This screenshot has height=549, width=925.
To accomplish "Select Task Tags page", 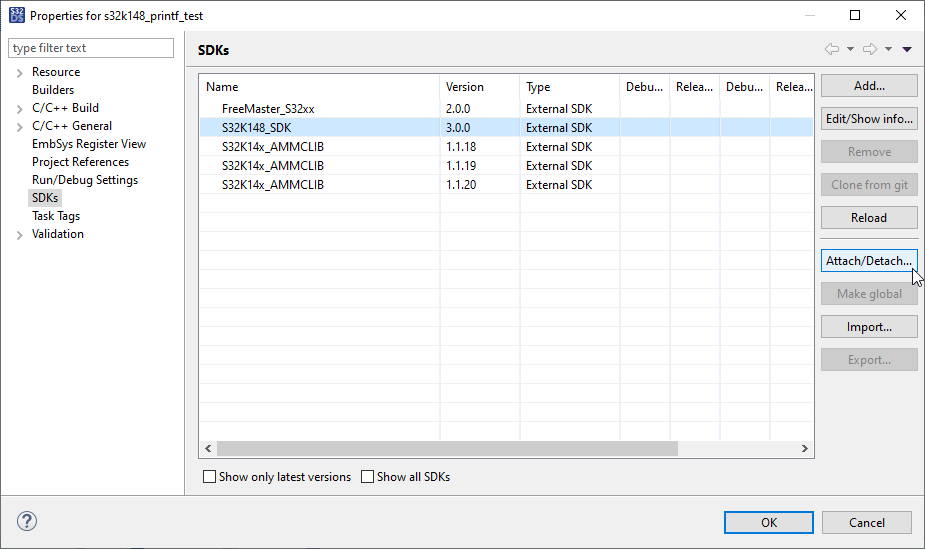I will point(56,216).
